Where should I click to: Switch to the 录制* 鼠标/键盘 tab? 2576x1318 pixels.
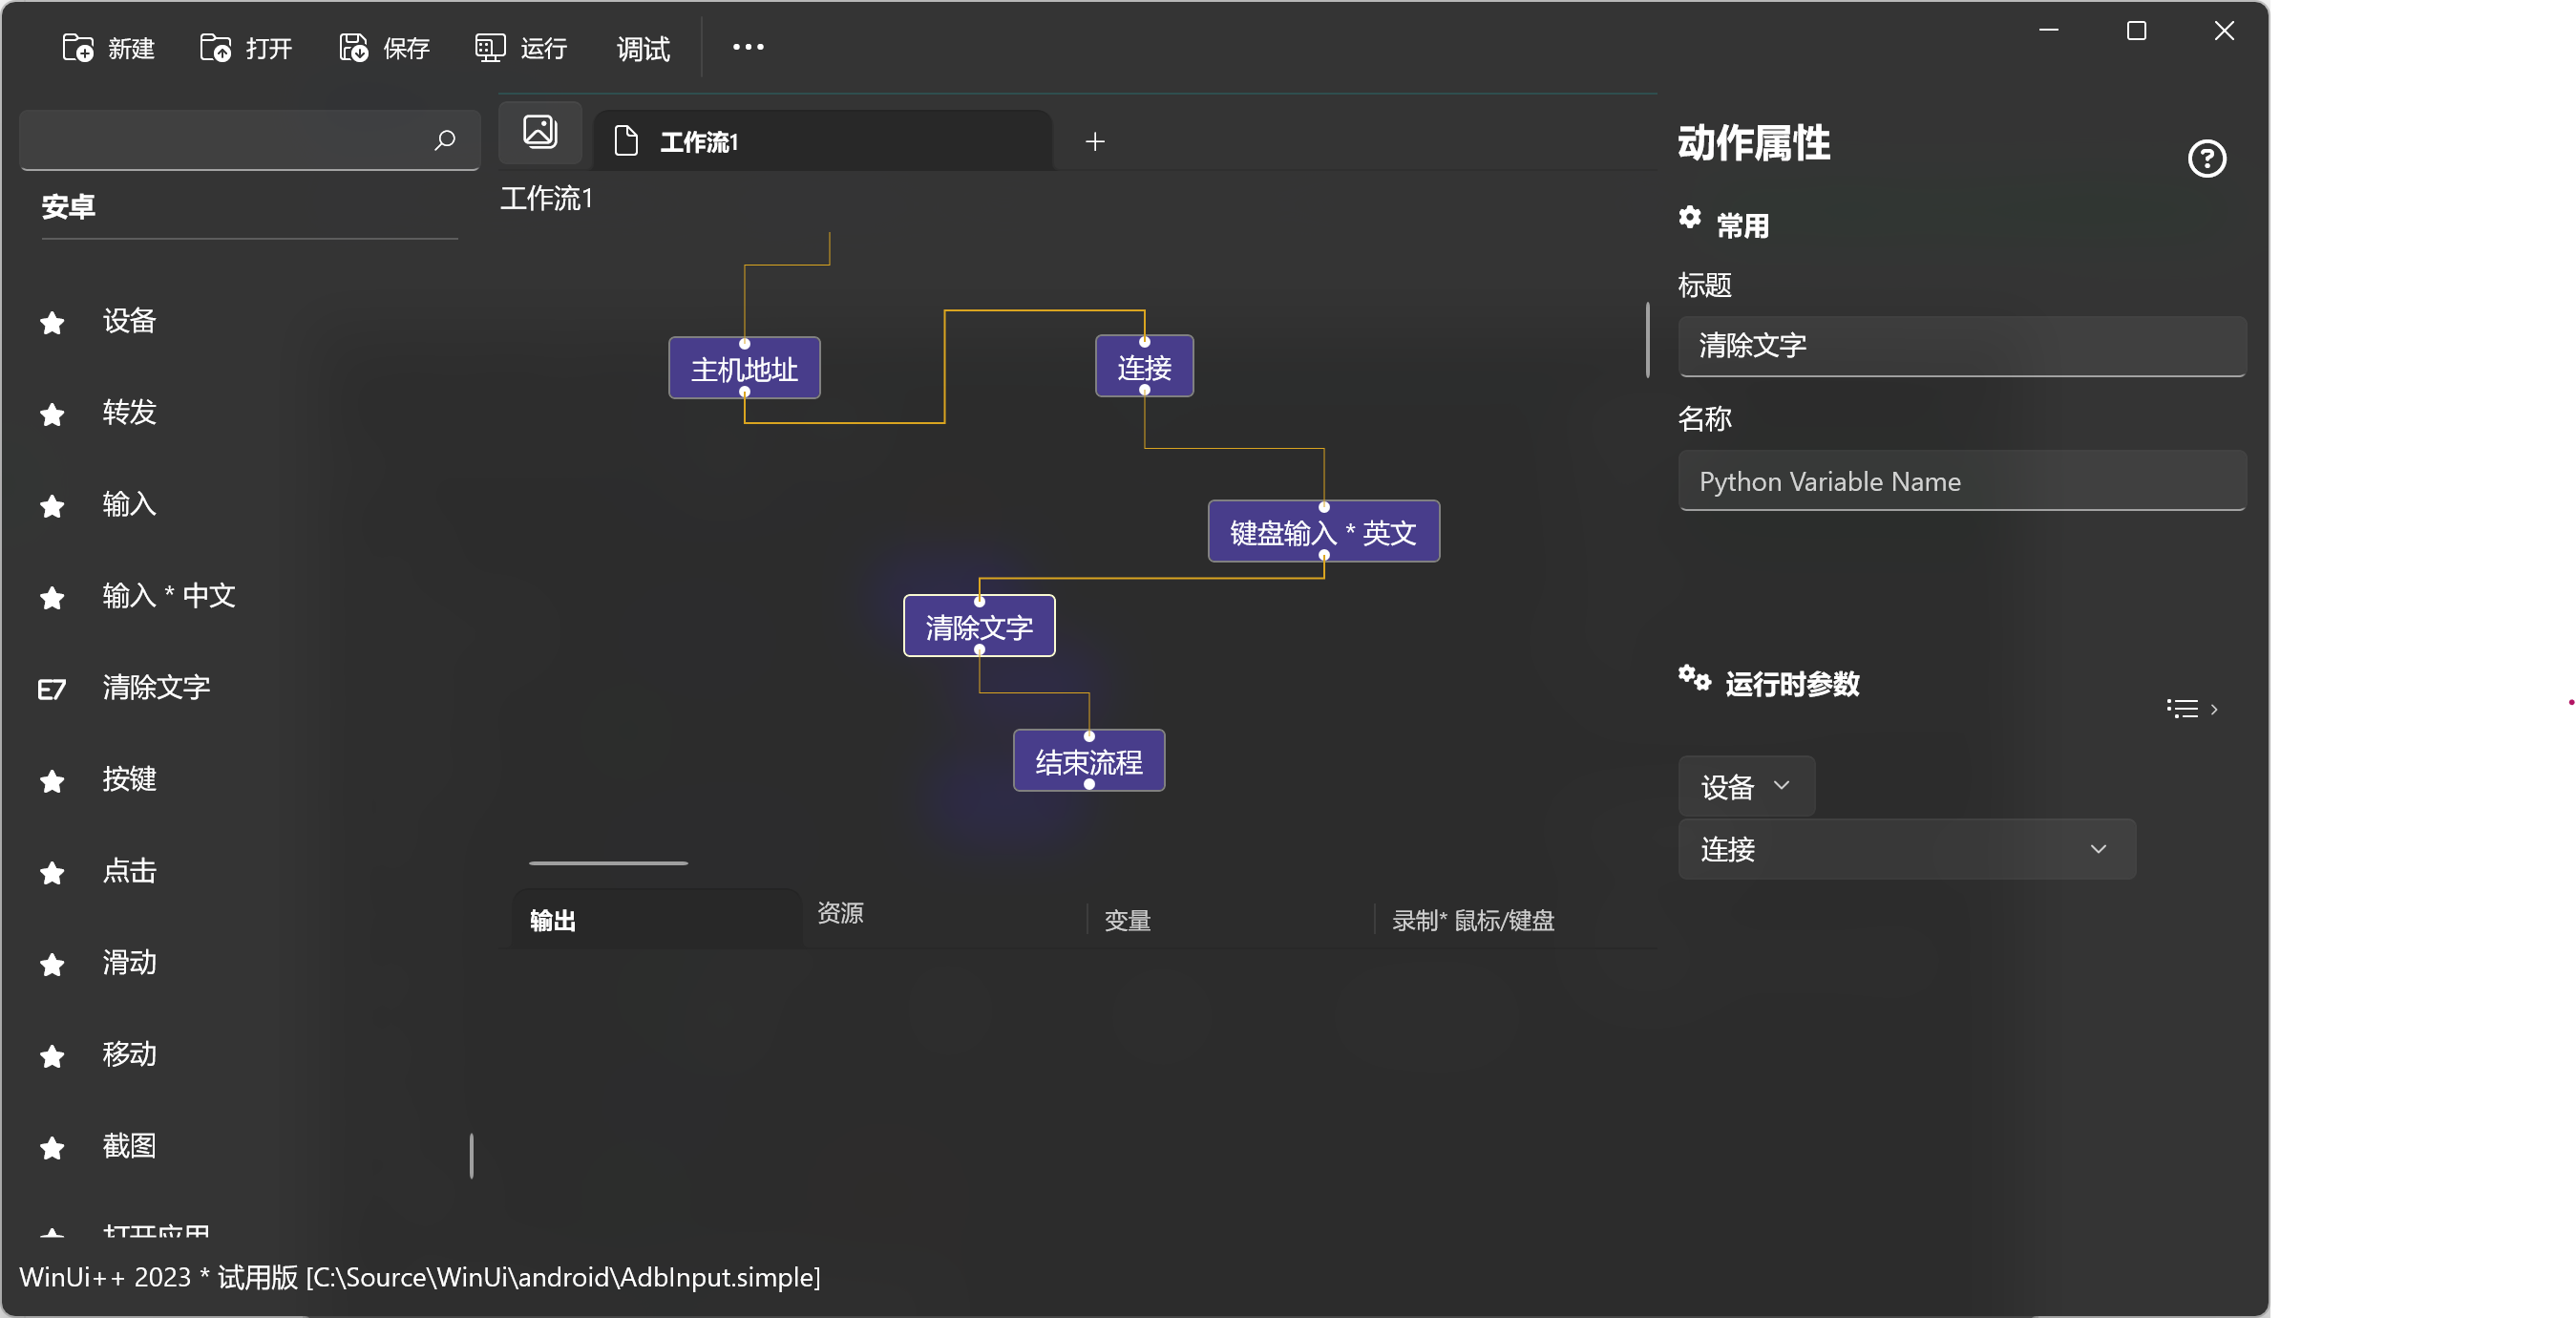tap(1472, 920)
